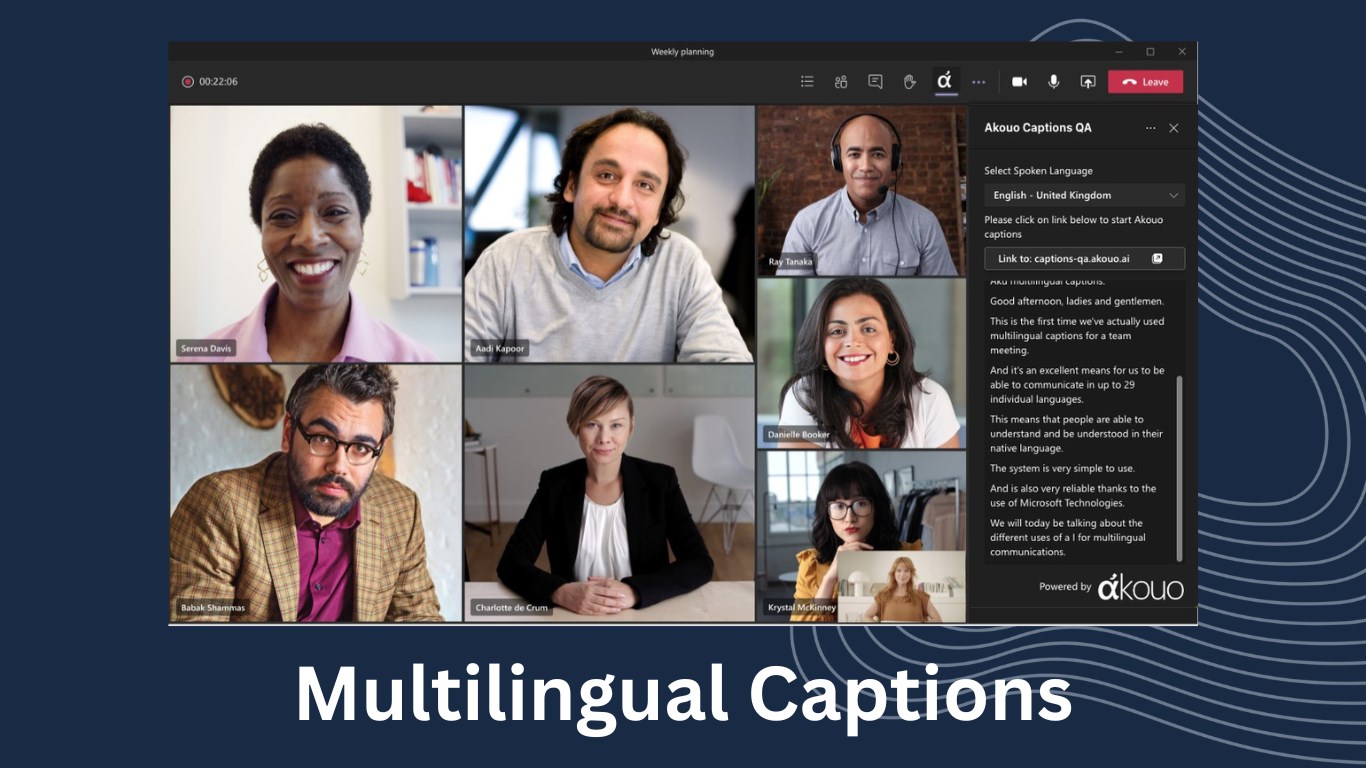This screenshot has height=768, width=1366.
Task: Select Ray Tanaka video tile
Action: pos(861,190)
